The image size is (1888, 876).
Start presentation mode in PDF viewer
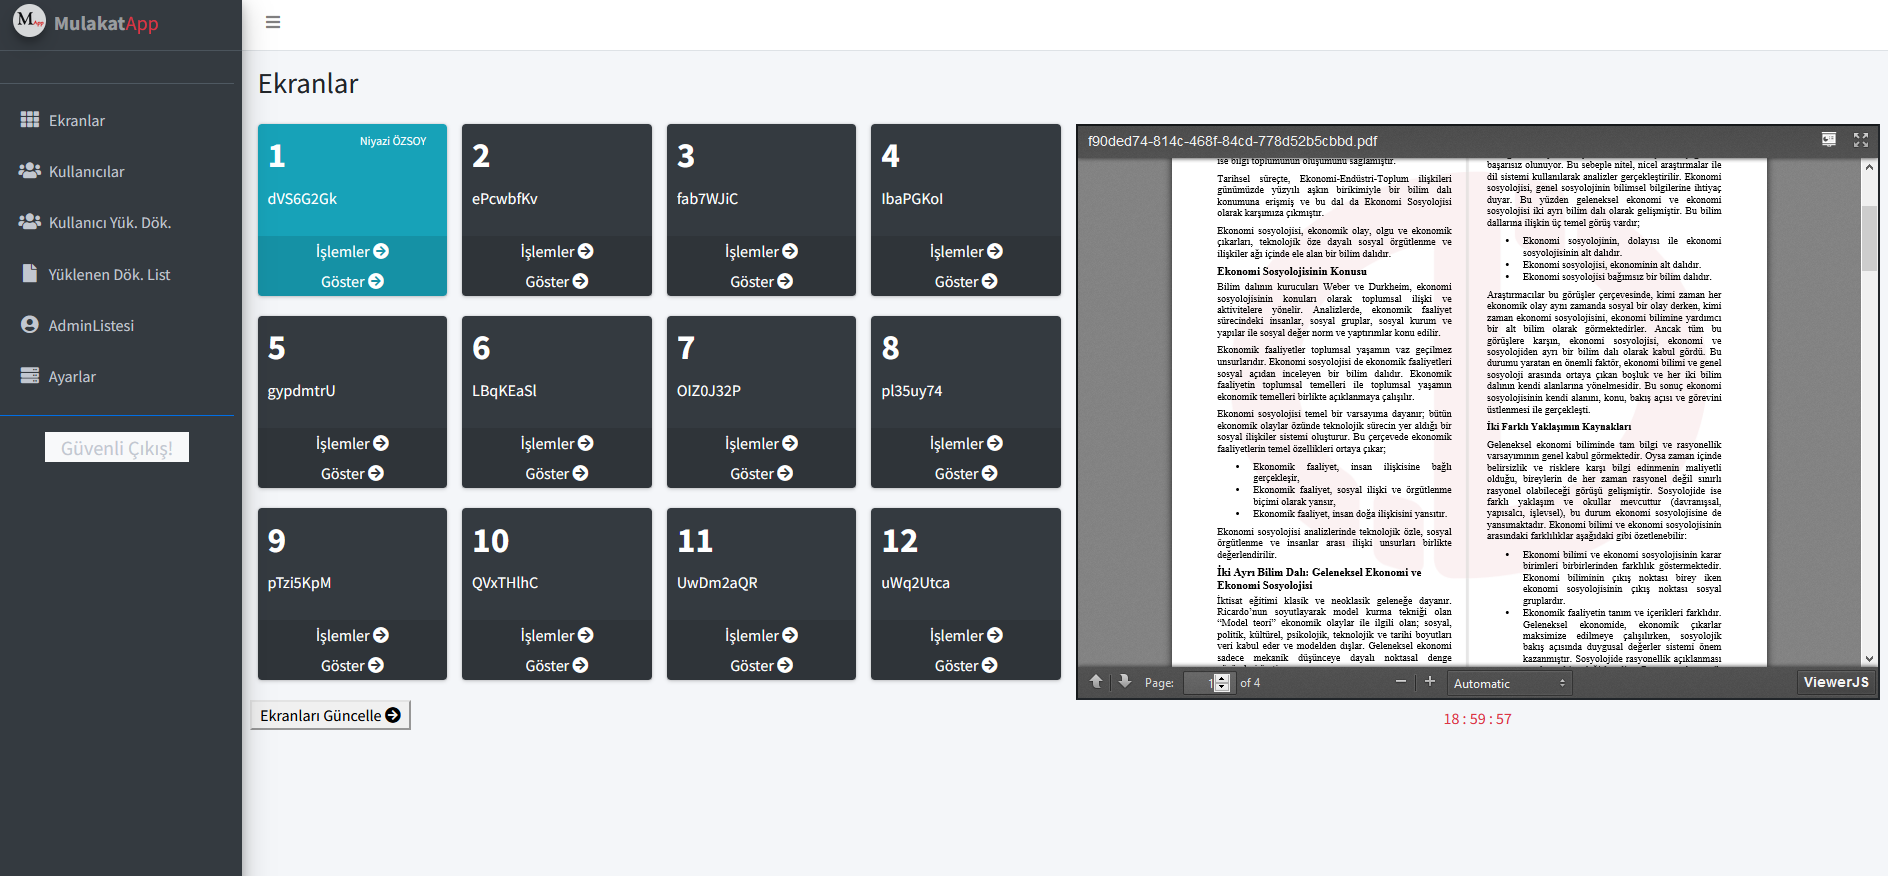tap(1828, 140)
